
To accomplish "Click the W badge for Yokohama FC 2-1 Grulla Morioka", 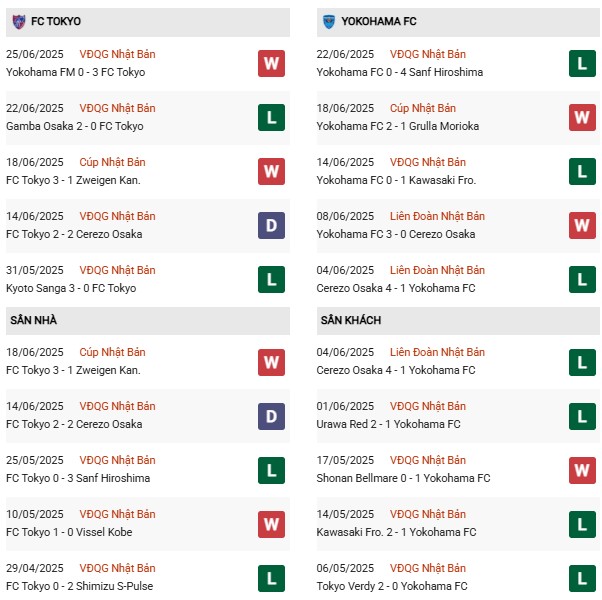I will pos(582,117).
